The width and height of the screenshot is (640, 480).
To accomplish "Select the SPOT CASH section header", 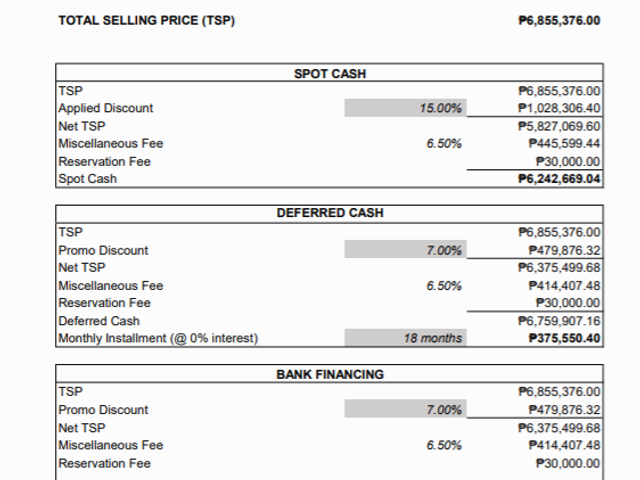I will click(x=330, y=73).
